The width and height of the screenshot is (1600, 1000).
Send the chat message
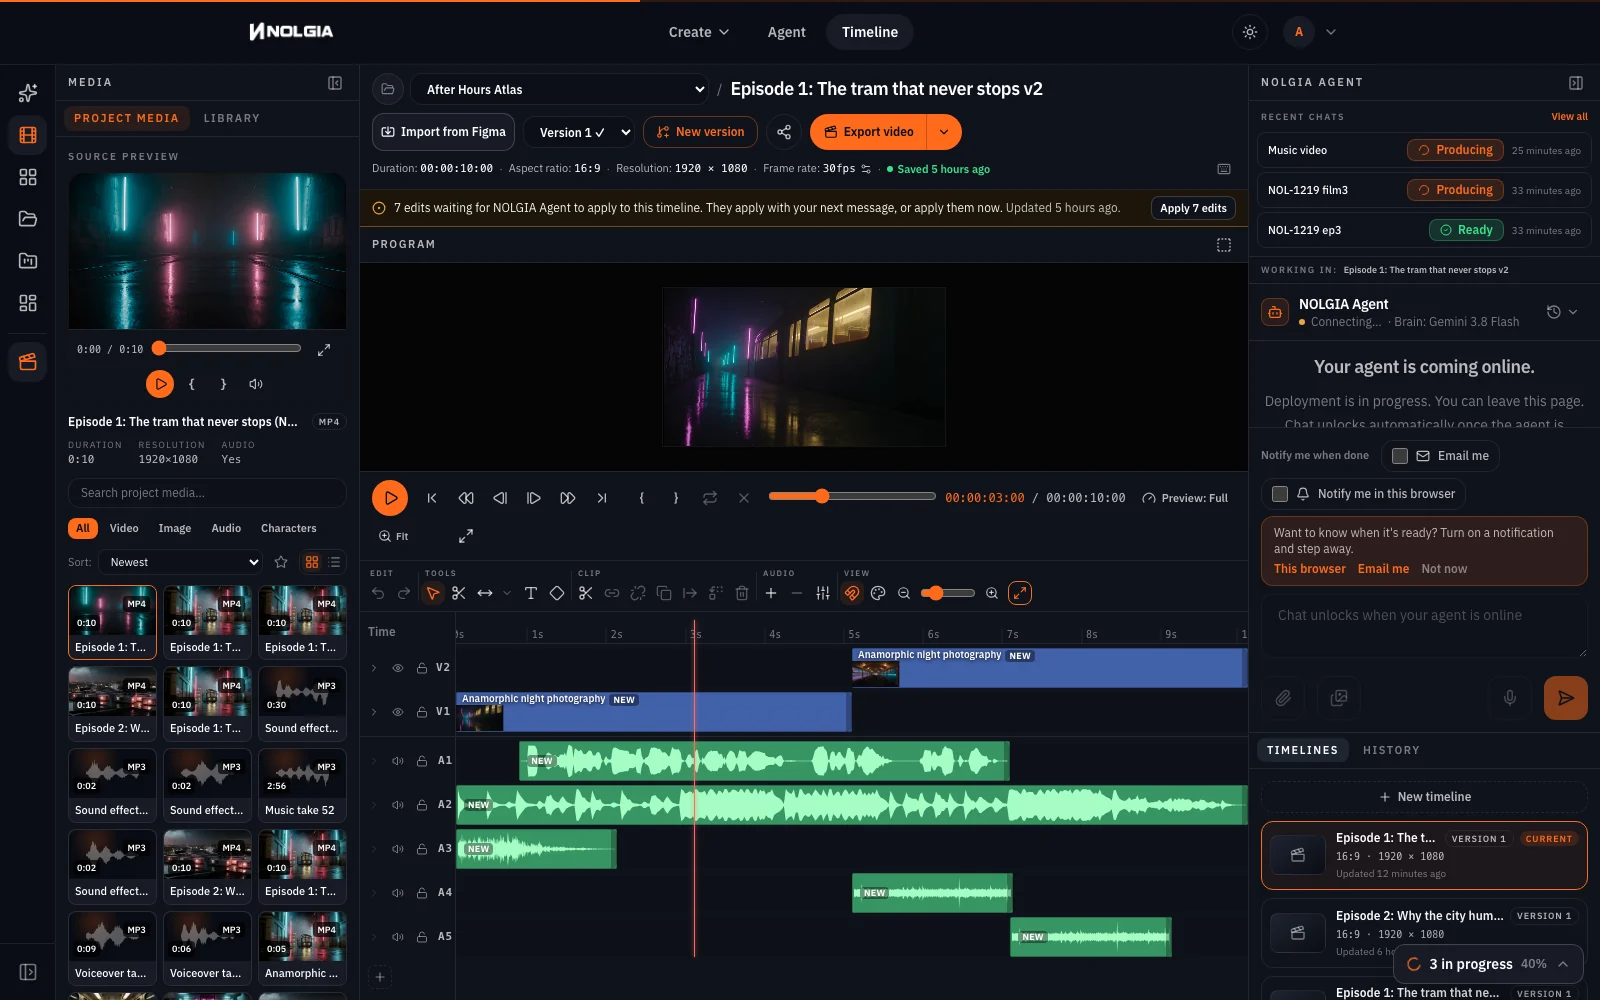point(1566,698)
